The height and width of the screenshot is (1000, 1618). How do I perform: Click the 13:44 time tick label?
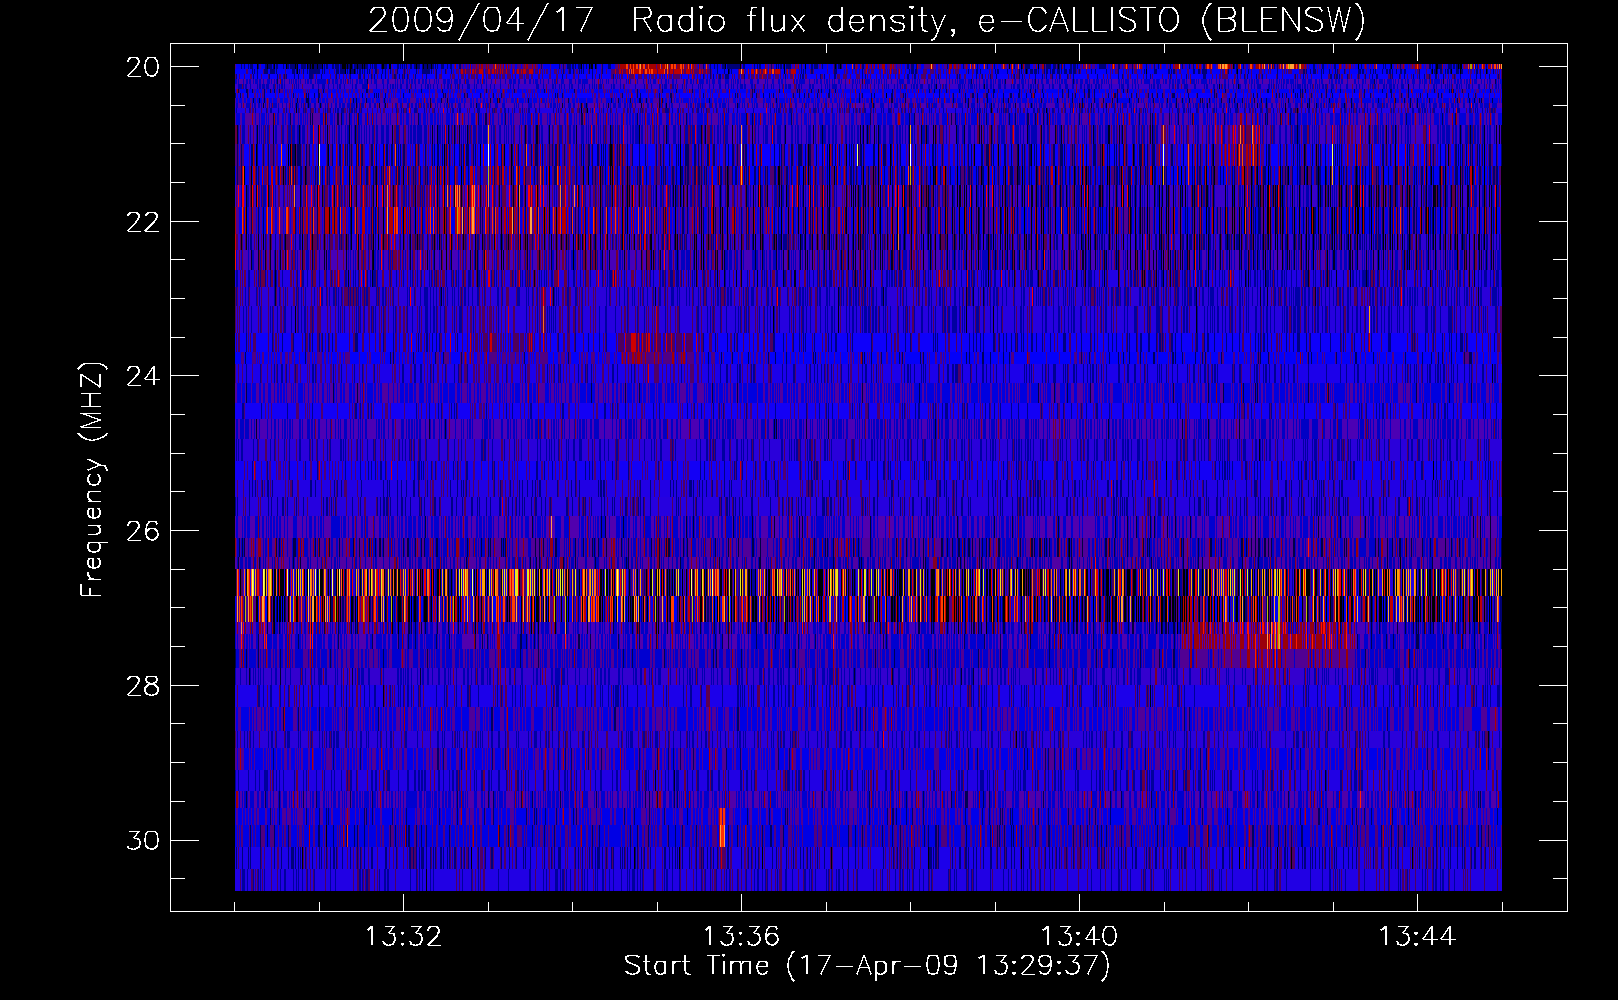[x=1417, y=937]
